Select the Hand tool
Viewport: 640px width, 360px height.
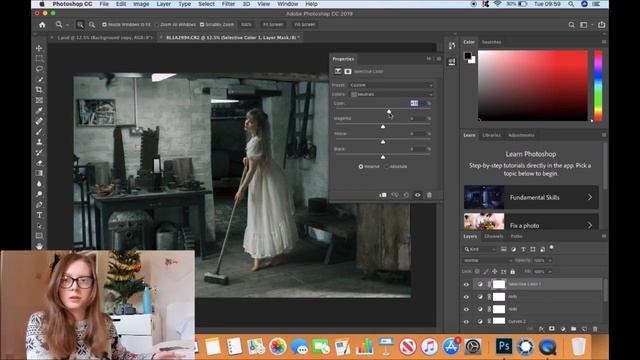pos(39,246)
